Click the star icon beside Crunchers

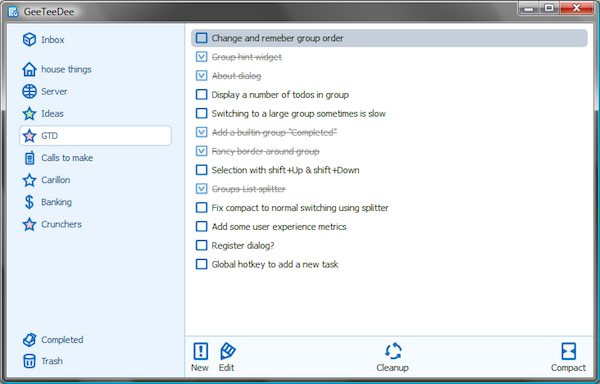[x=29, y=224]
